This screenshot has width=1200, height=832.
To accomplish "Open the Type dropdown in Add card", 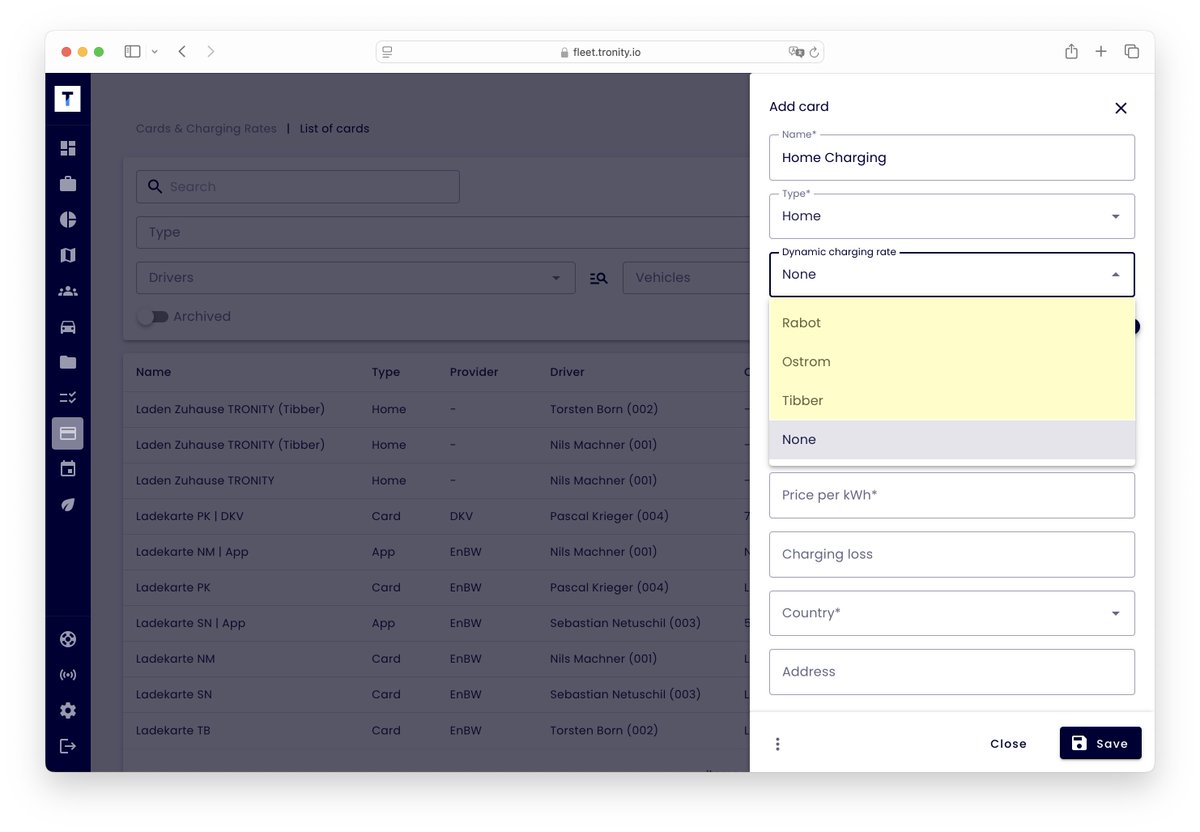I will click(952, 216).
